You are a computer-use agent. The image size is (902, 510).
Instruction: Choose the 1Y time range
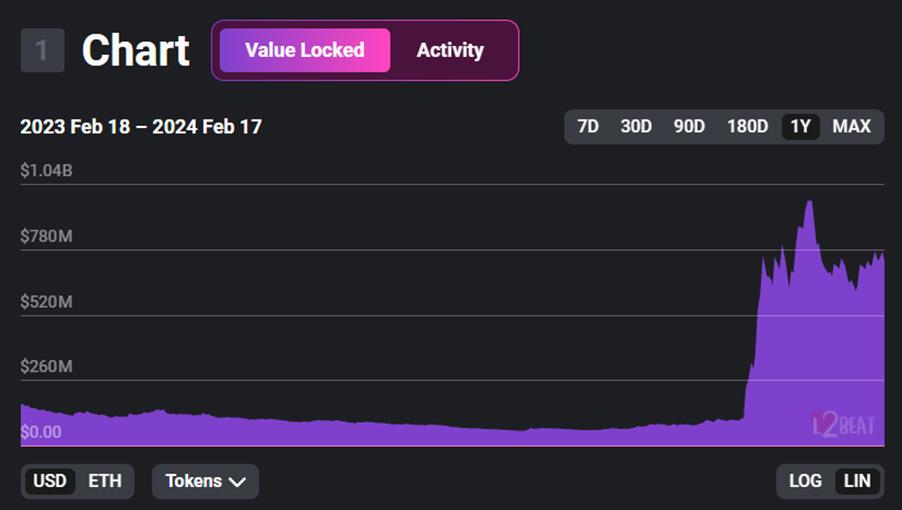800,126
